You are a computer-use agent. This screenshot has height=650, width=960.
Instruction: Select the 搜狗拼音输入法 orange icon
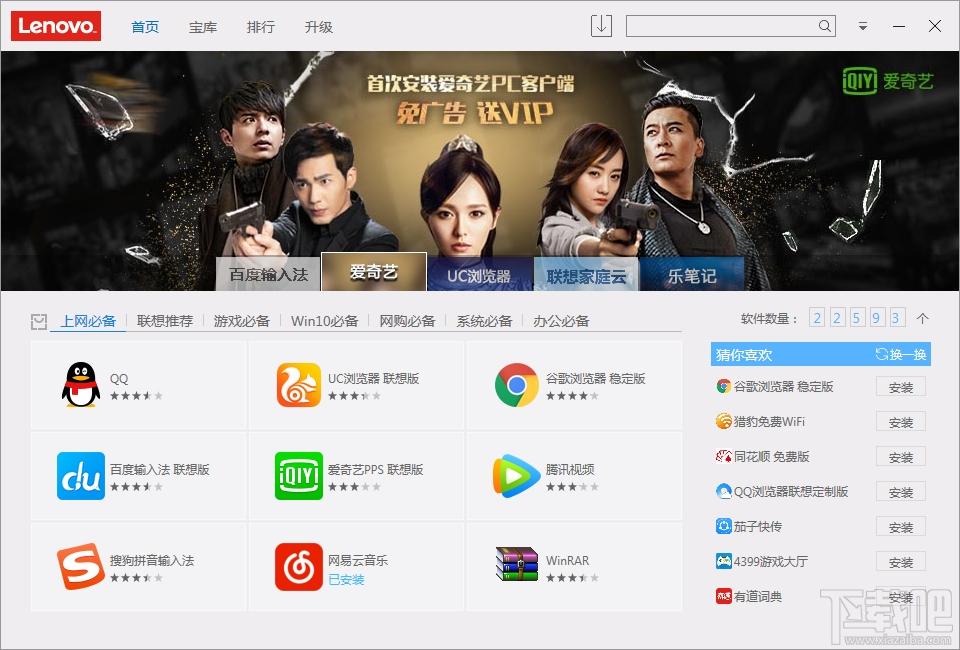coord(81,567)
